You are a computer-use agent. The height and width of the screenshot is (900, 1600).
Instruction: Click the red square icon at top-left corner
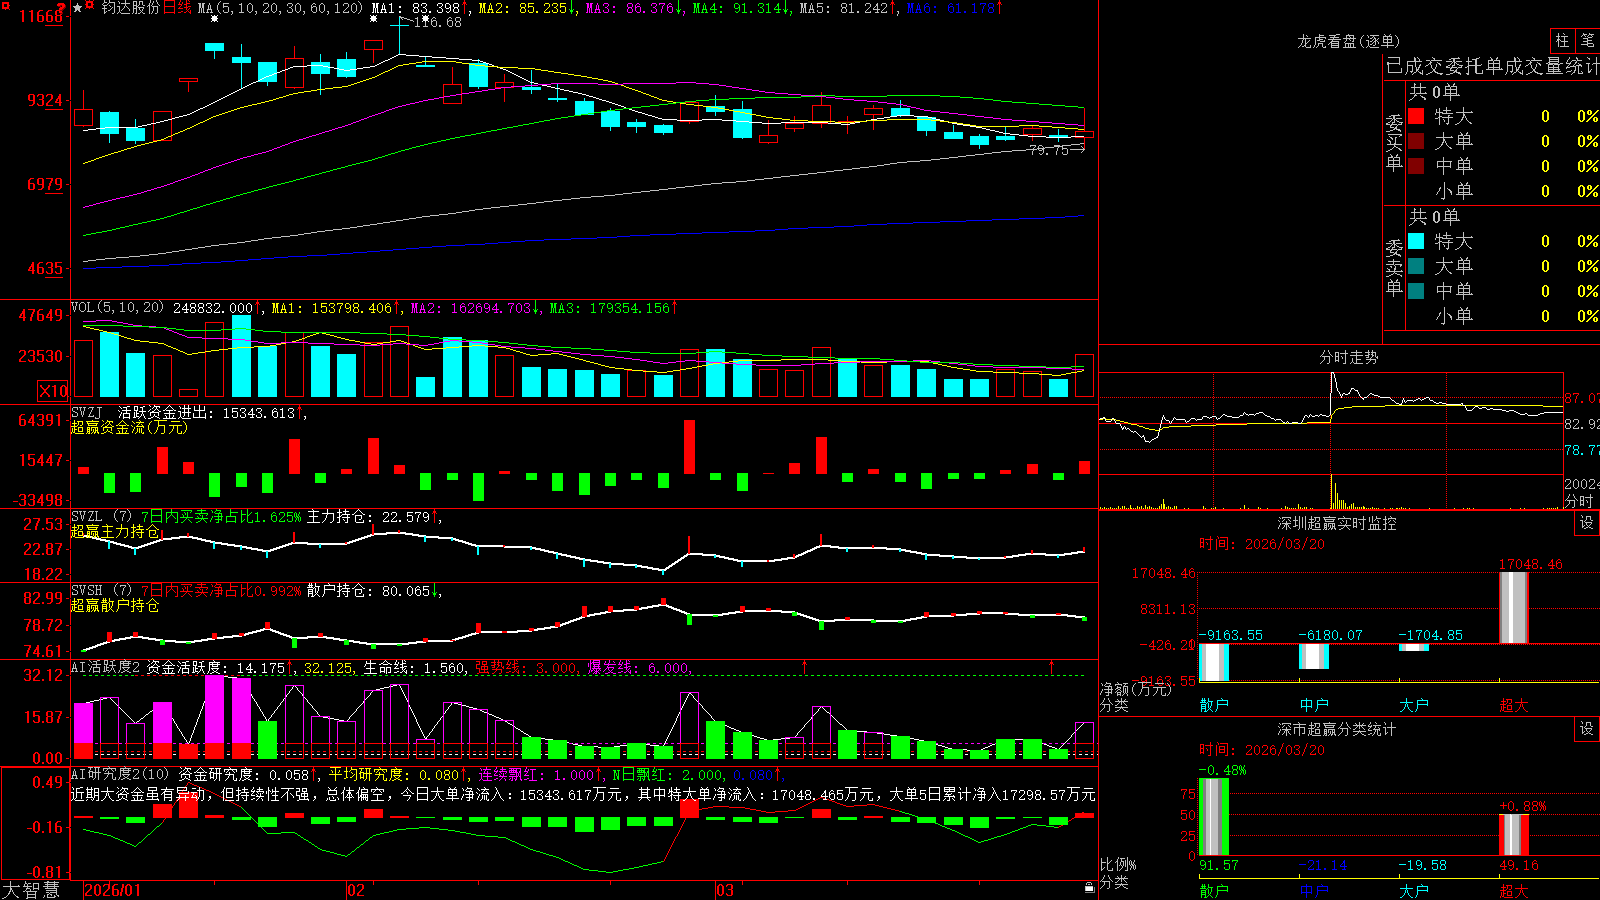(x=6, y=6)
